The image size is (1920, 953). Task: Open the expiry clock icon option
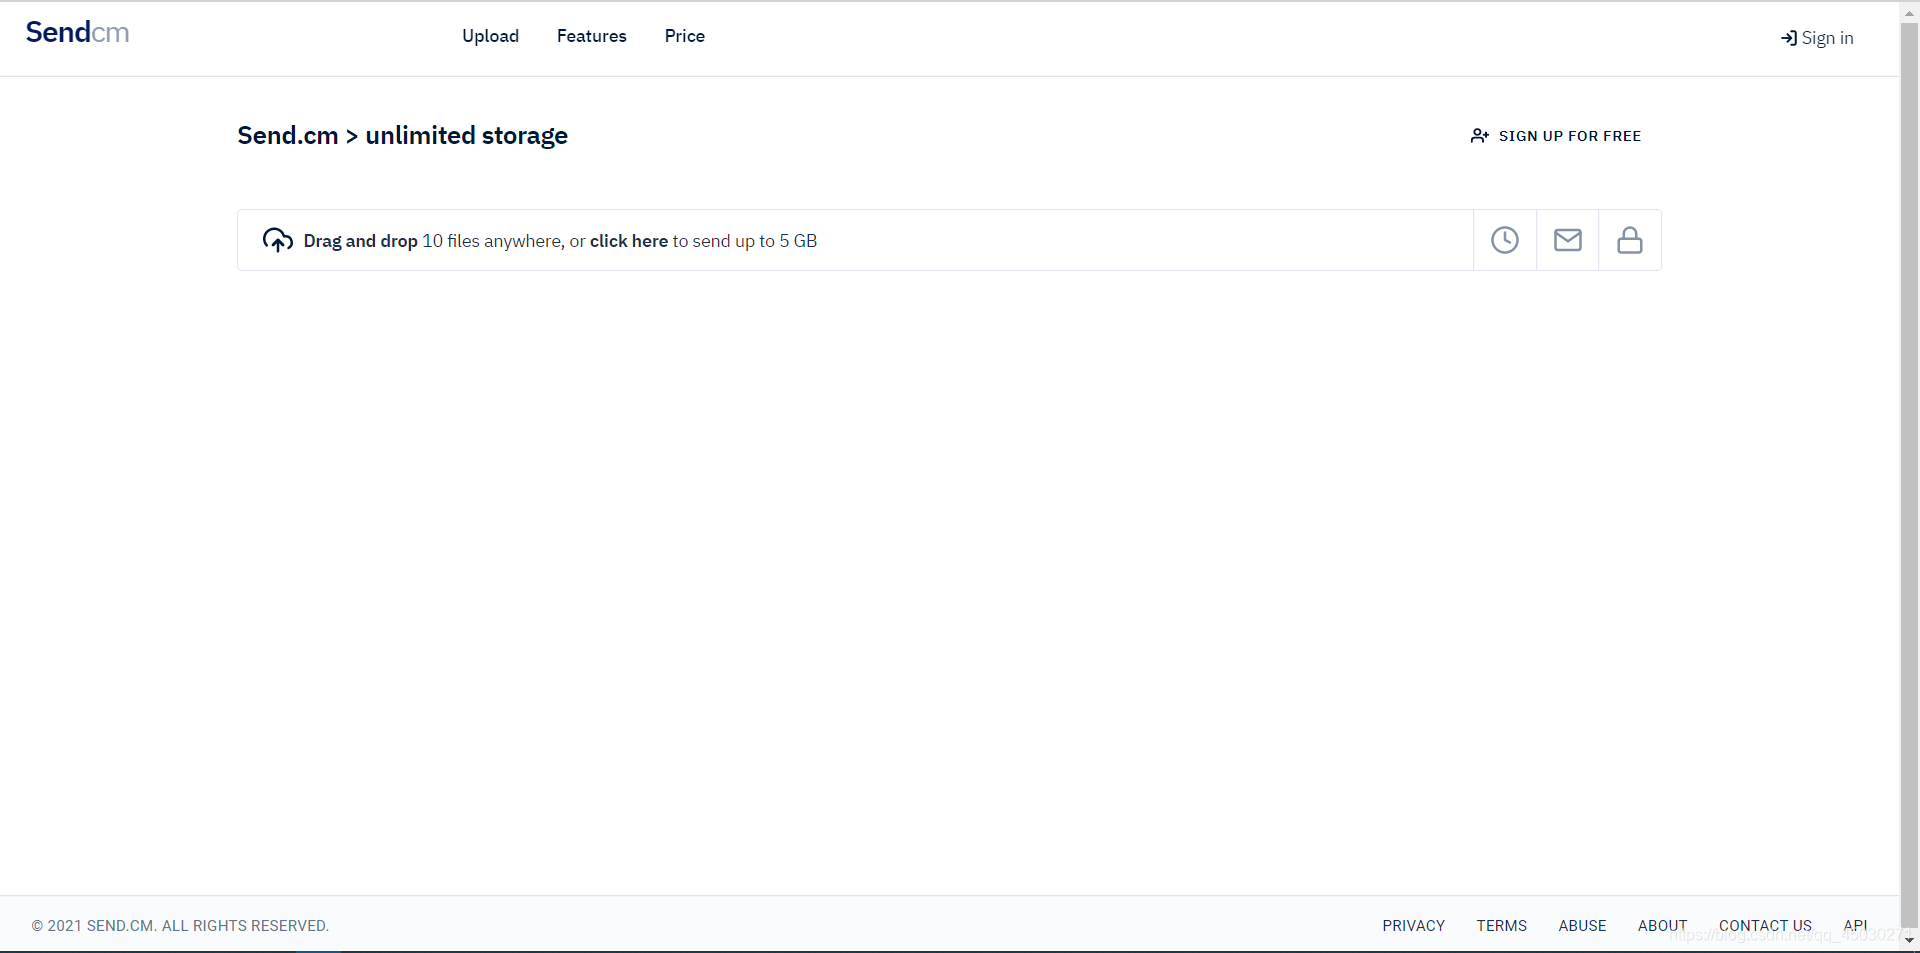[x=1505, y=240]
